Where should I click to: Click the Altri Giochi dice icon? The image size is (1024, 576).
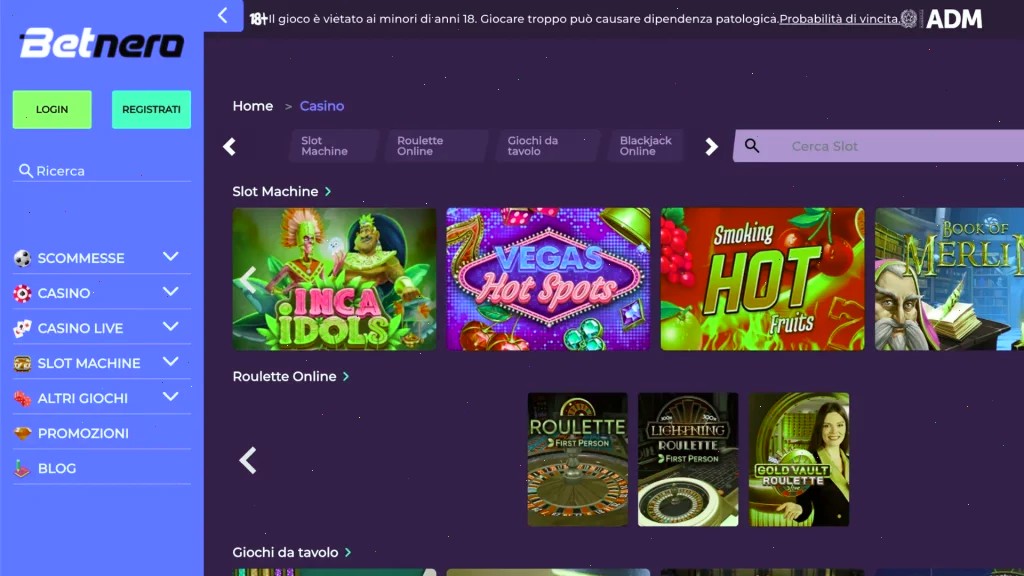(x=22, y=398)
